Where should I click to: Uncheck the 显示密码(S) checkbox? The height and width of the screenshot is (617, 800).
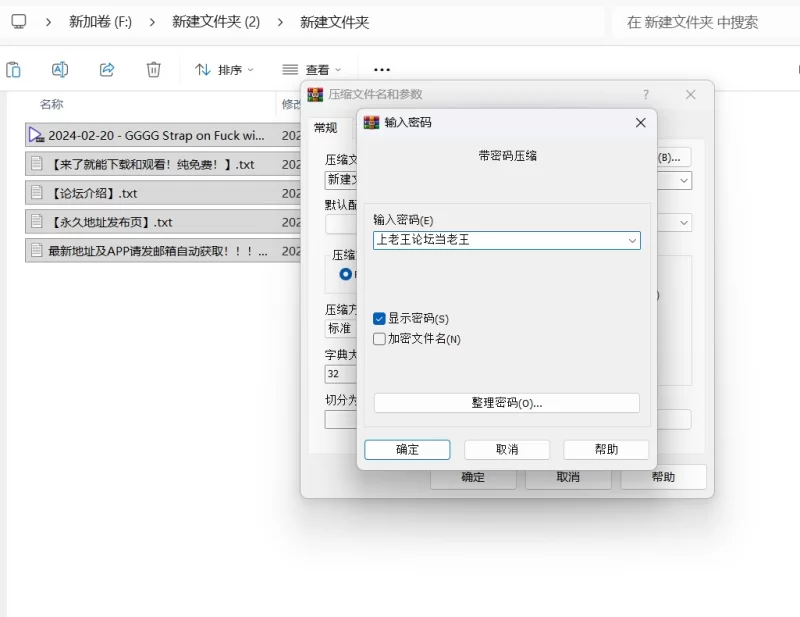point(379,319)
